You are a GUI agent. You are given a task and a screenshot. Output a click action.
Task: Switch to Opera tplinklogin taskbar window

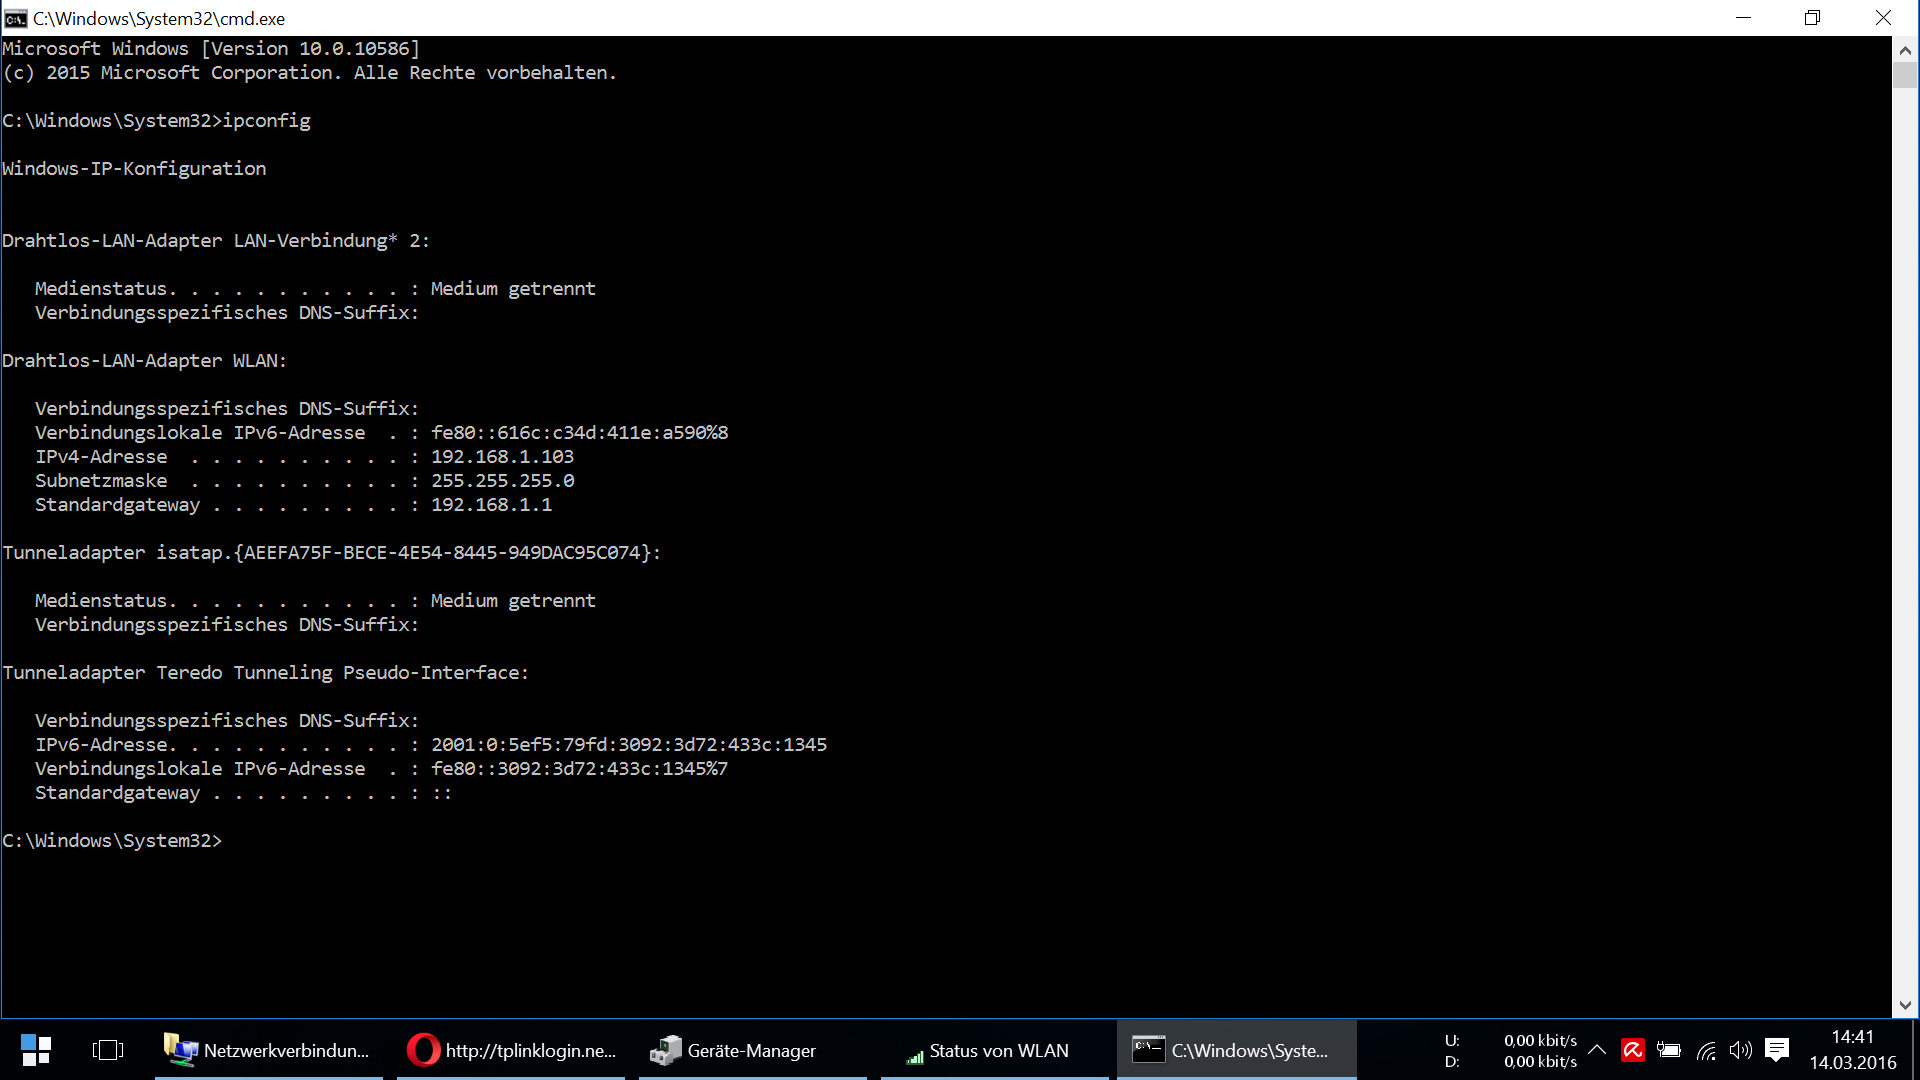511,1050
